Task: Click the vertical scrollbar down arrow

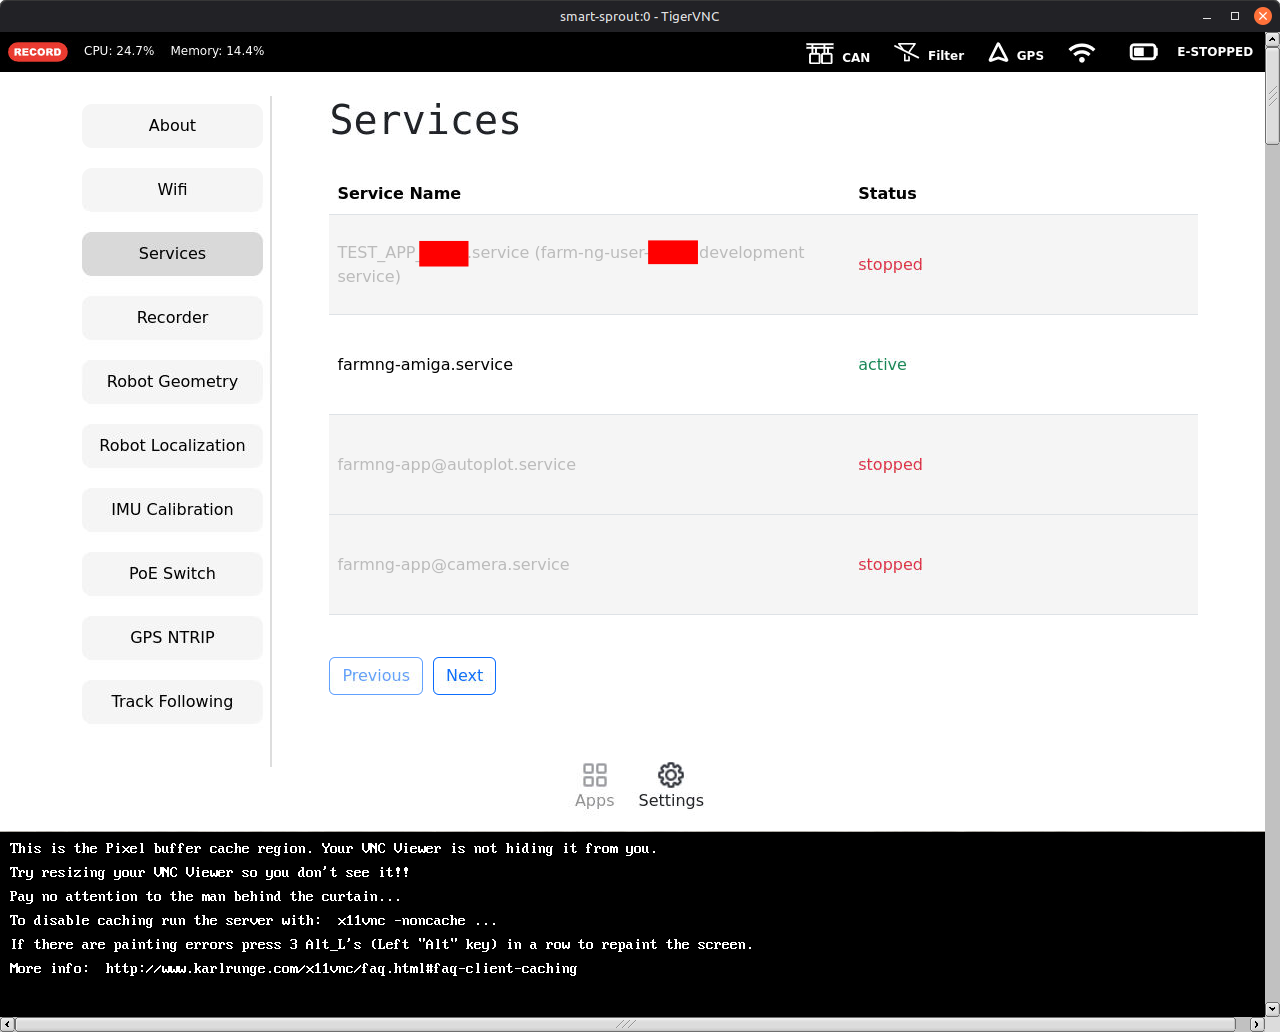Action: point(1272,1009)
